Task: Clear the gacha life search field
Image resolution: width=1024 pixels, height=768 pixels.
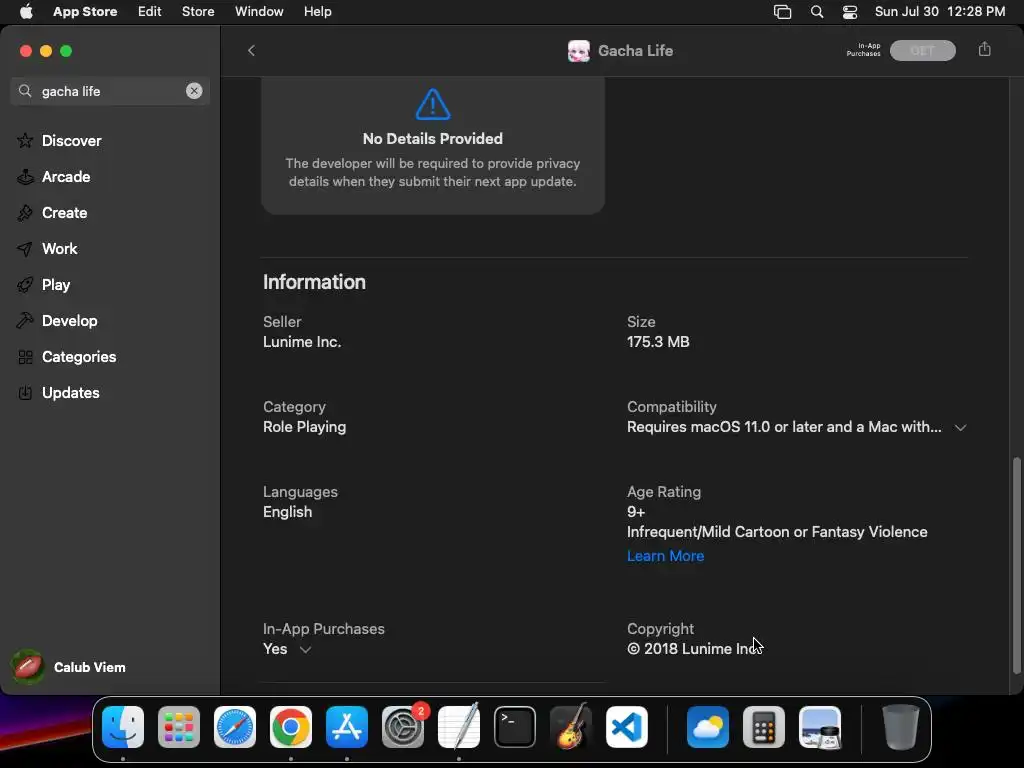Action: 194,91
